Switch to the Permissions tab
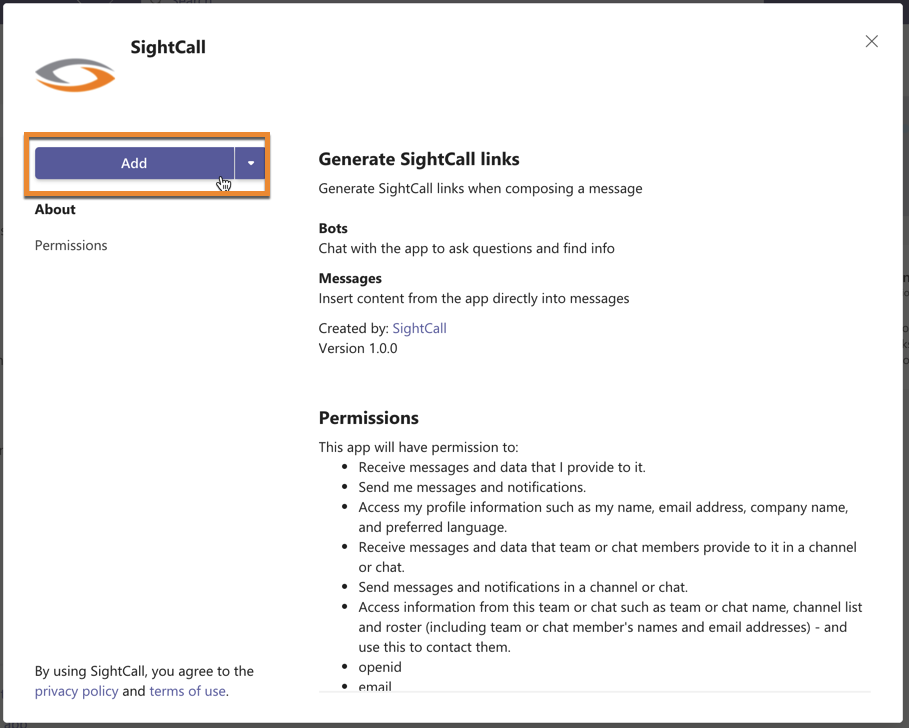 point(71,245)
